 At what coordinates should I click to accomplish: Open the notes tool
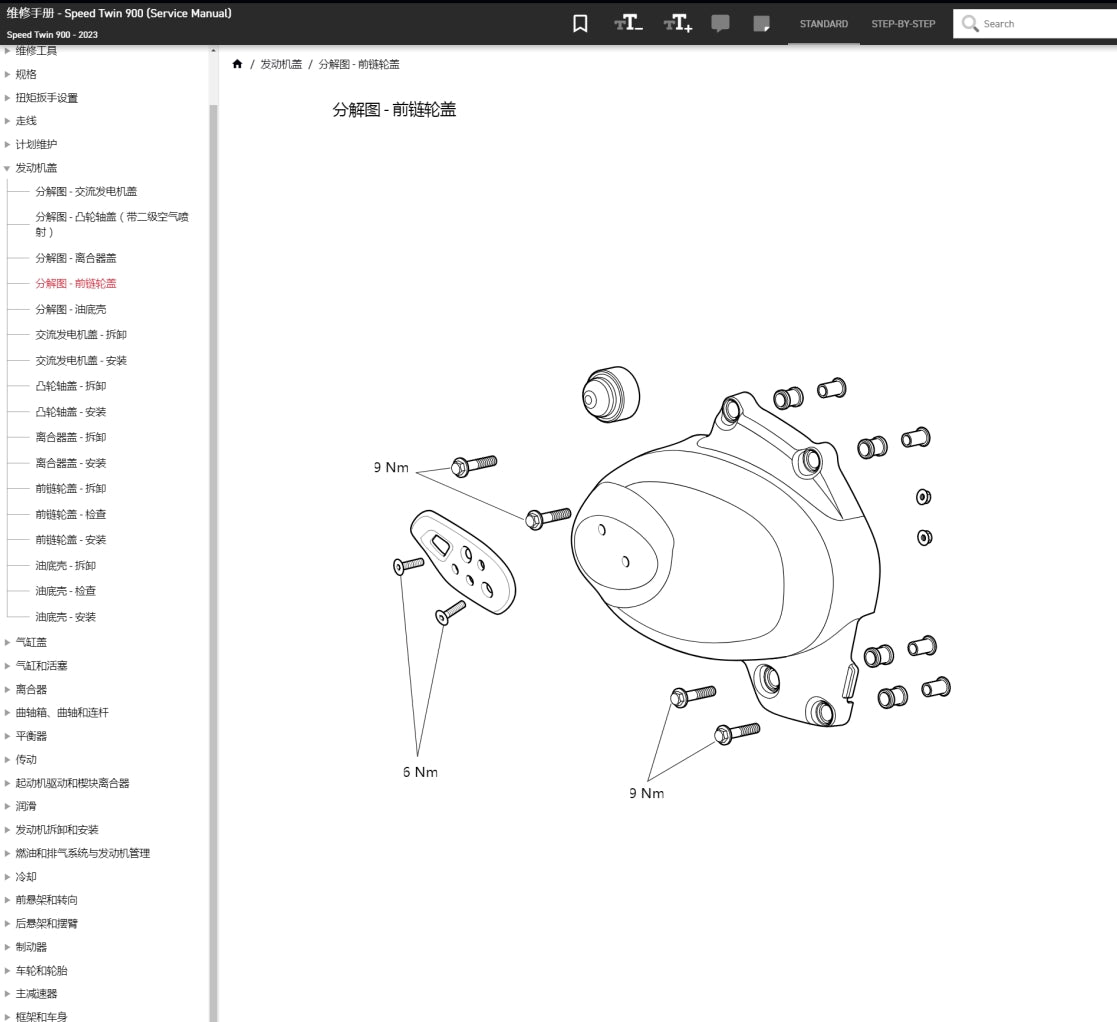pyautogui.click(x=760, y=23)
